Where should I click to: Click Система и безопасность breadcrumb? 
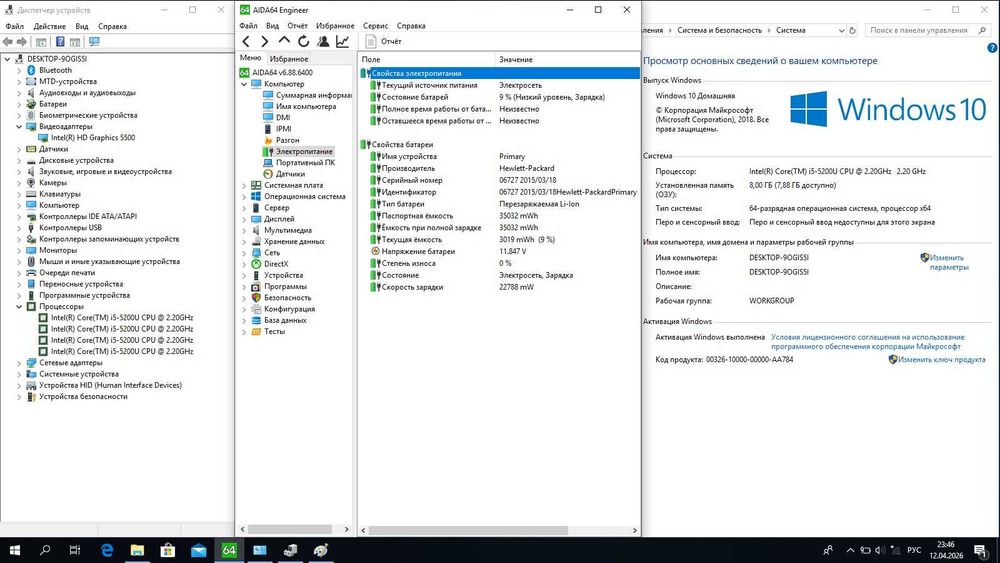[719, 31]
